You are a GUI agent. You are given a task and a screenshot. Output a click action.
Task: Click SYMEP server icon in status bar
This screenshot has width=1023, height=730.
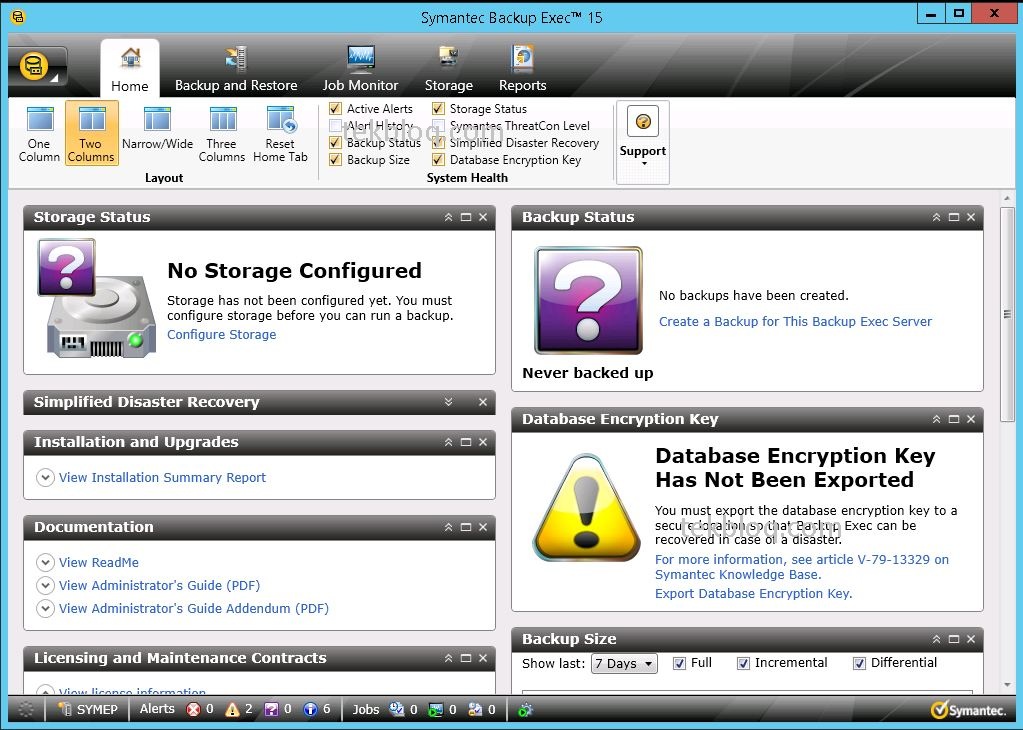click(x=65, y=710)
